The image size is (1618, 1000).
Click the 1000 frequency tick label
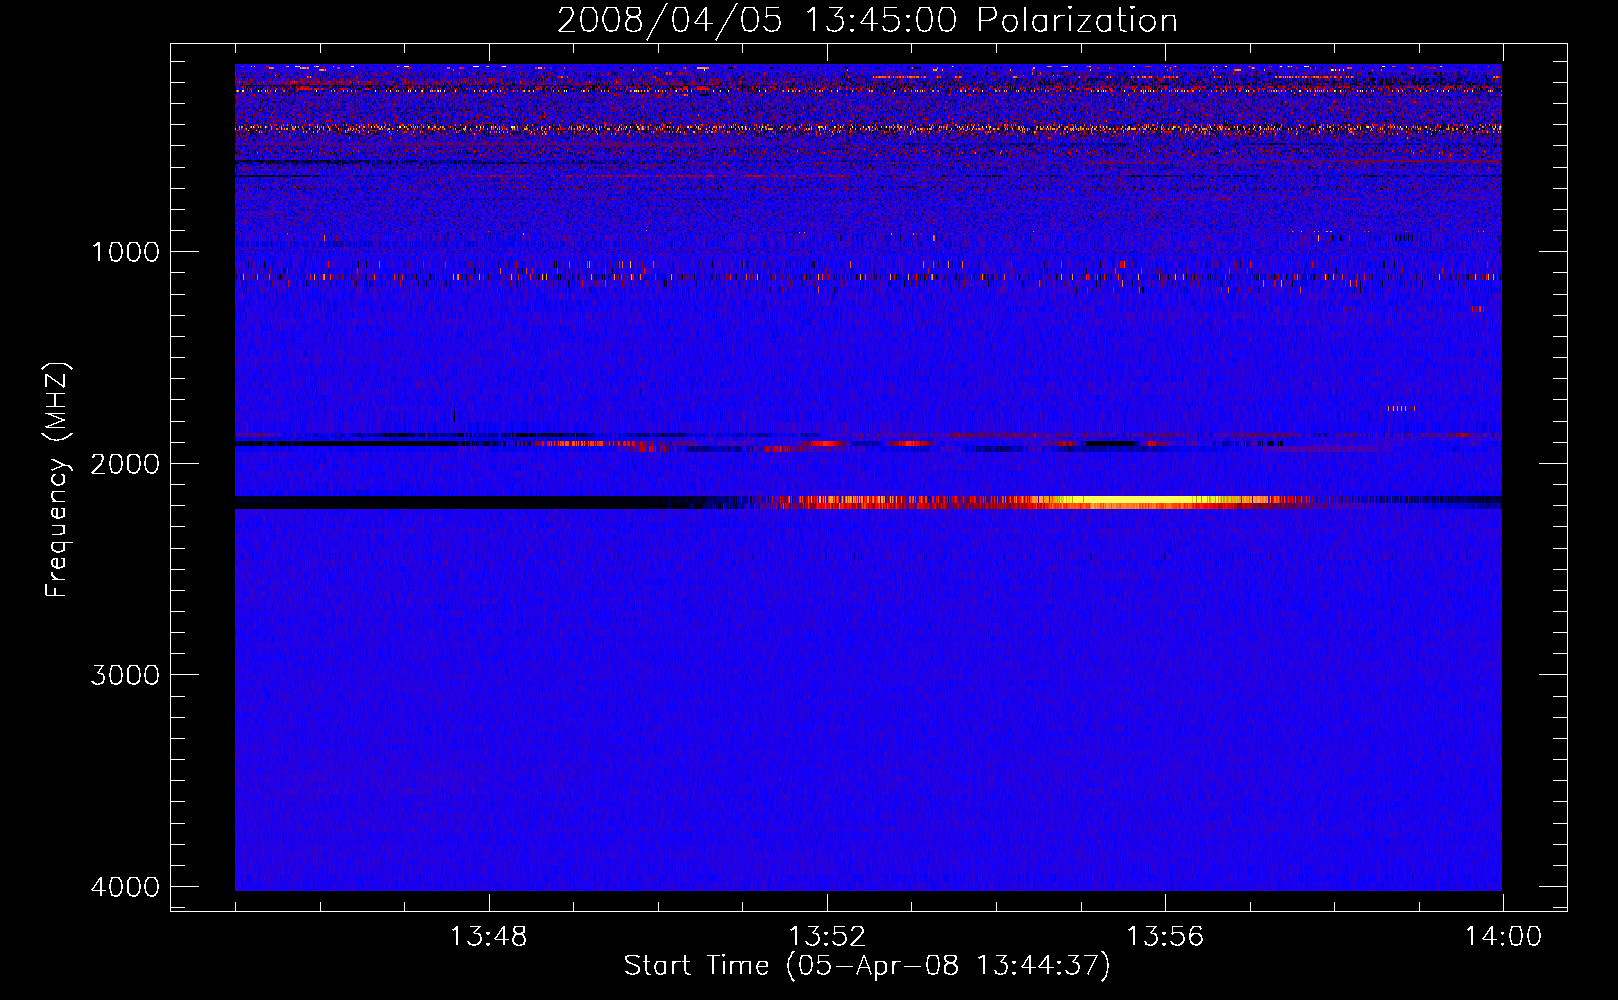(125, 251)
